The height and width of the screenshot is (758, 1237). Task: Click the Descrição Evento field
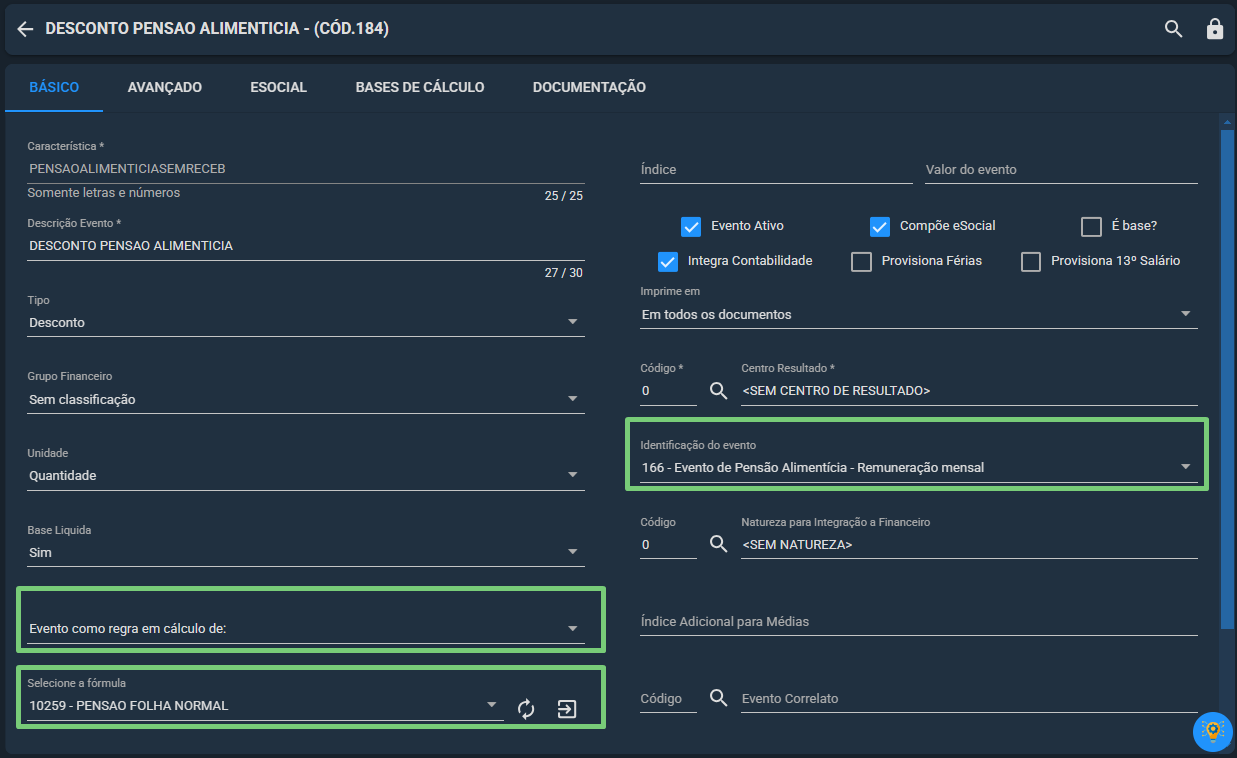tap(305, 246)
